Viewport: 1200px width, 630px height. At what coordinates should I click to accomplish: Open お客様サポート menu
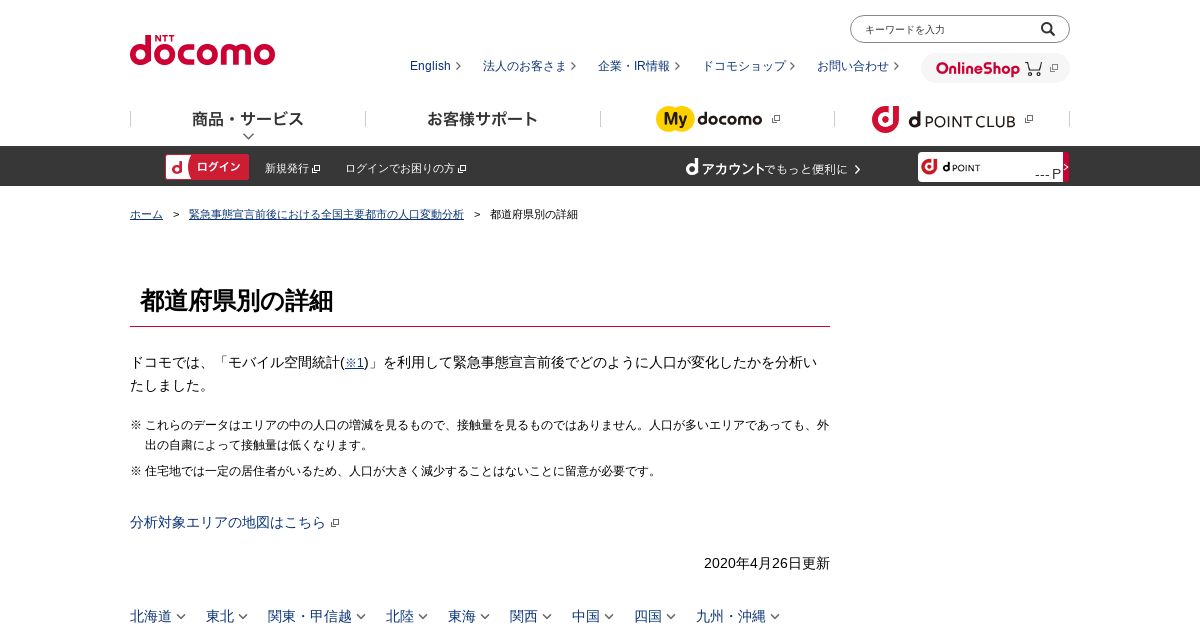click(482, 119)
